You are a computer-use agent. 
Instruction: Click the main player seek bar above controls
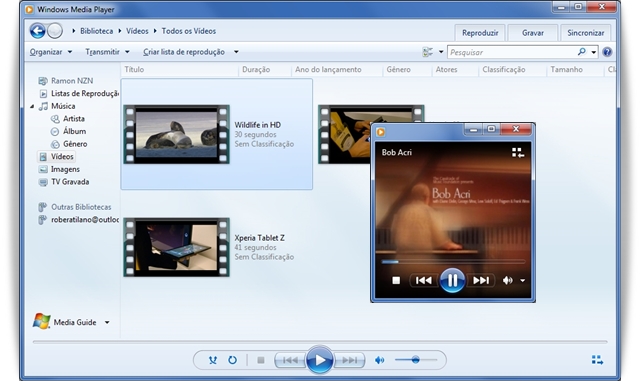(x=320, y=342)
